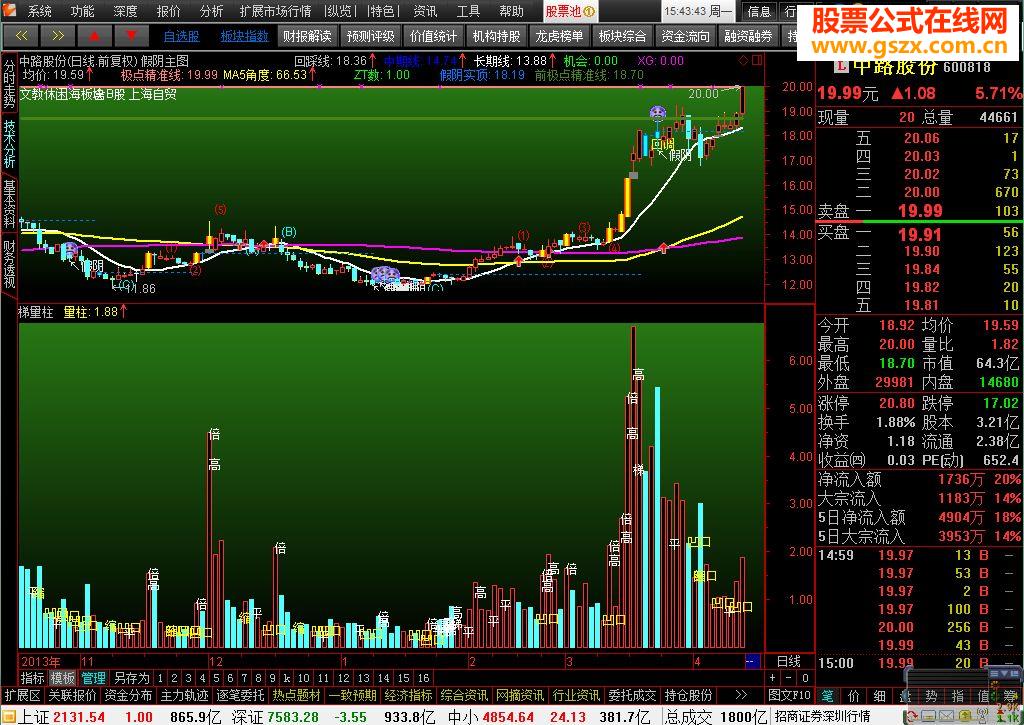Open the 自选股 link
The width and height of the screenshot is (1024, 725).
tap(181, 37)
